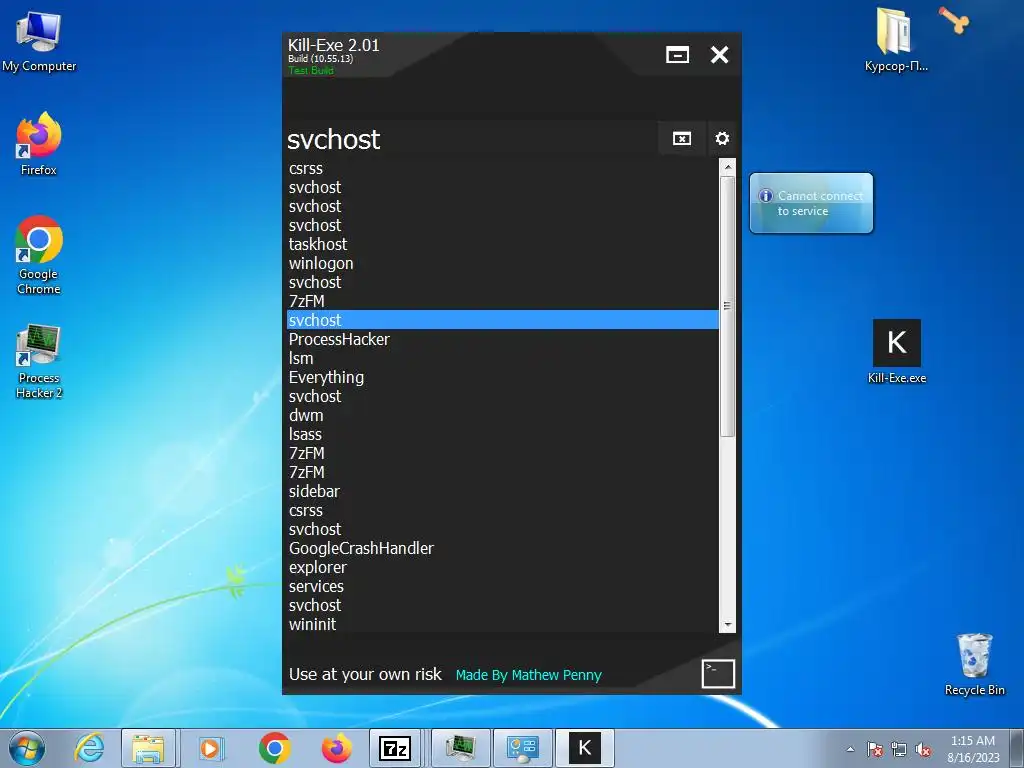Screen dimensions: 1024x768
Task: Click the process list scrollbar thumb
Action: tap(728, 306)
